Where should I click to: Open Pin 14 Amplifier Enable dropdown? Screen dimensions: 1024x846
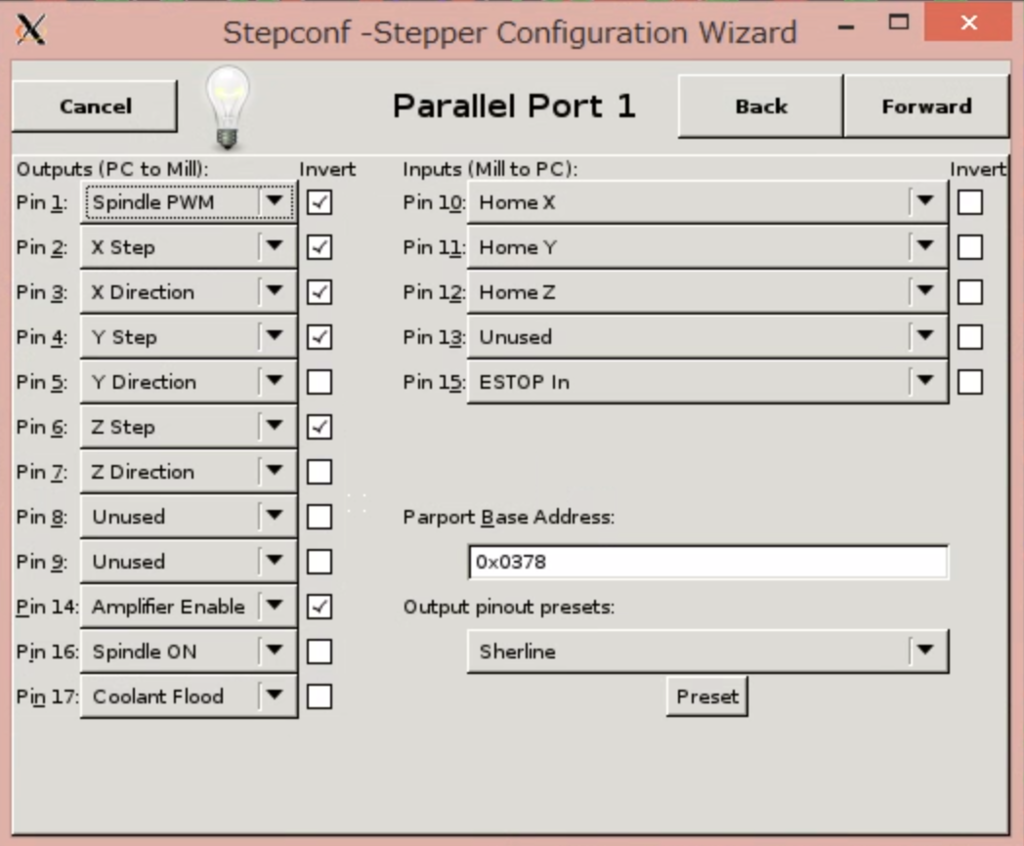[x=189, y=607]
